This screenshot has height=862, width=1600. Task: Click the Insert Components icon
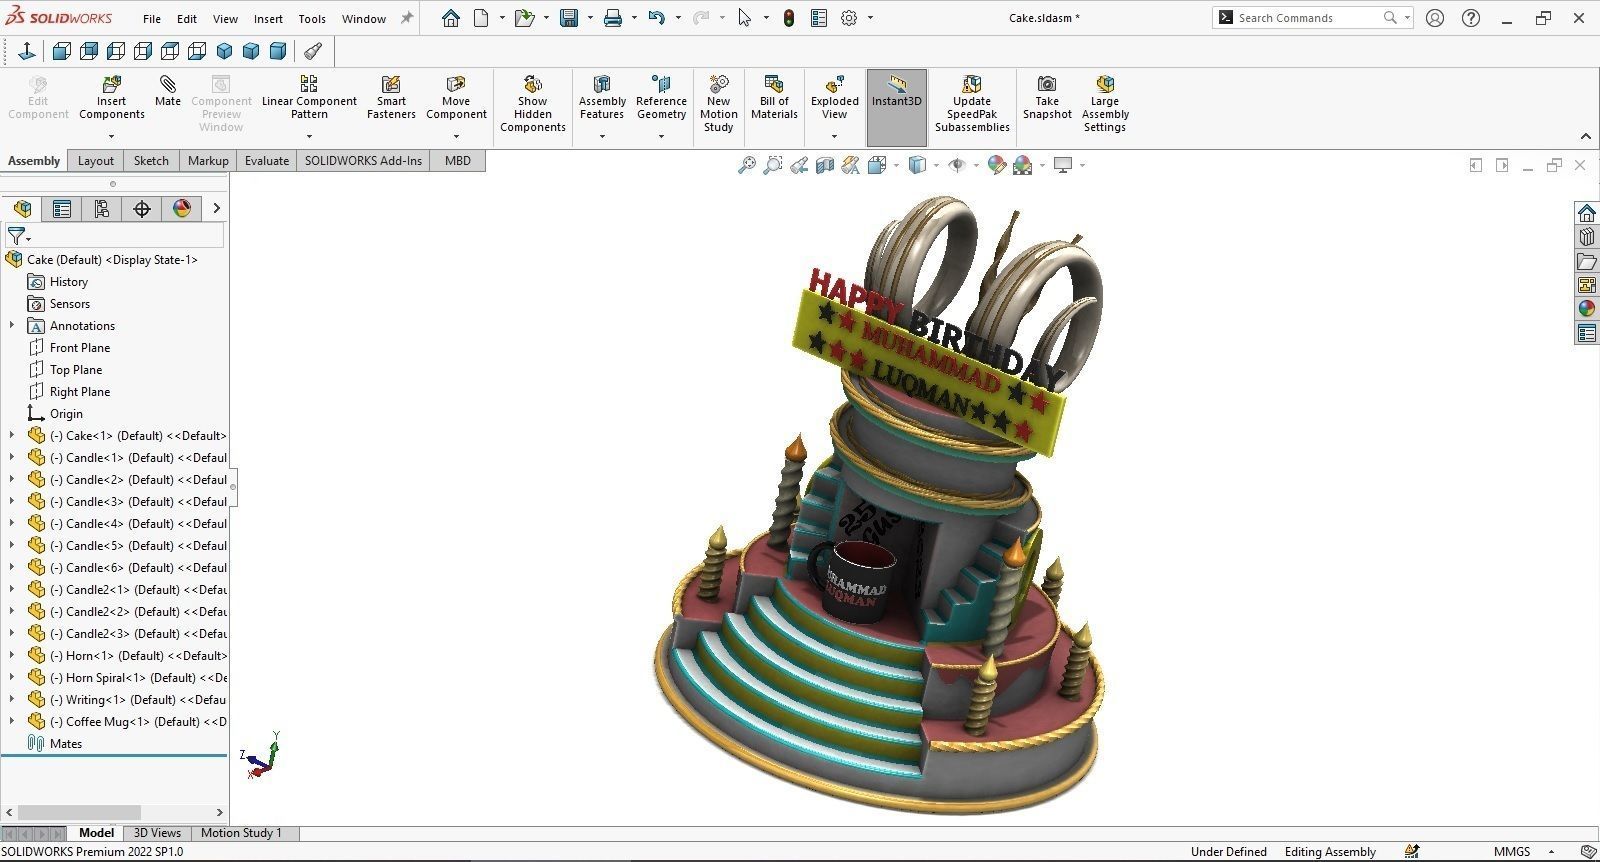tap(111, 98)
